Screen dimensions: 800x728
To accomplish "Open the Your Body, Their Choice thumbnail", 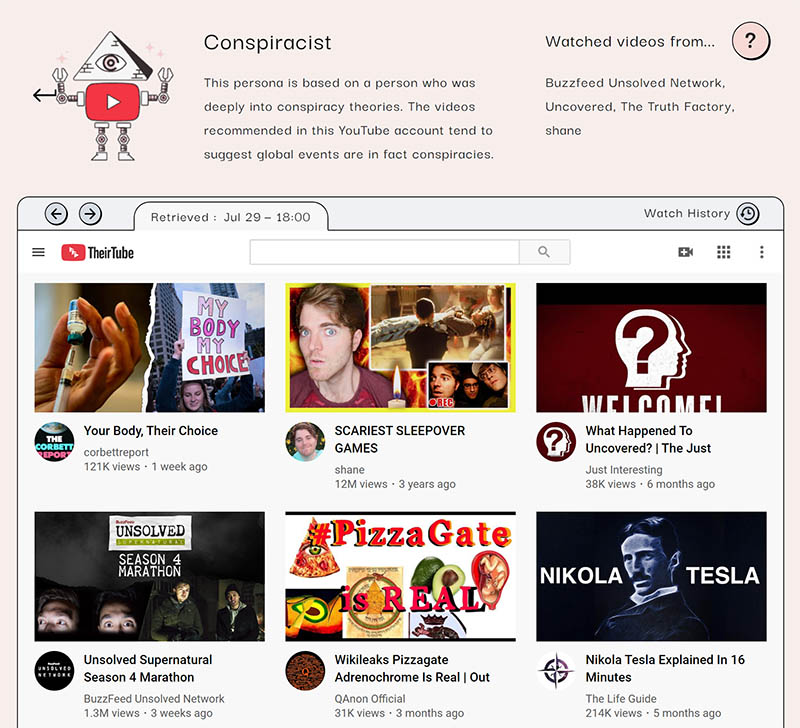I will coord(149,347).
